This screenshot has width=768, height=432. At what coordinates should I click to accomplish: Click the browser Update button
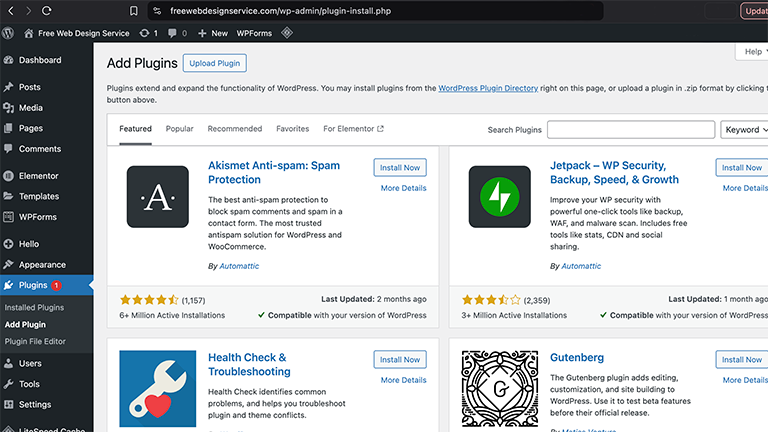(x=754, y=11)
